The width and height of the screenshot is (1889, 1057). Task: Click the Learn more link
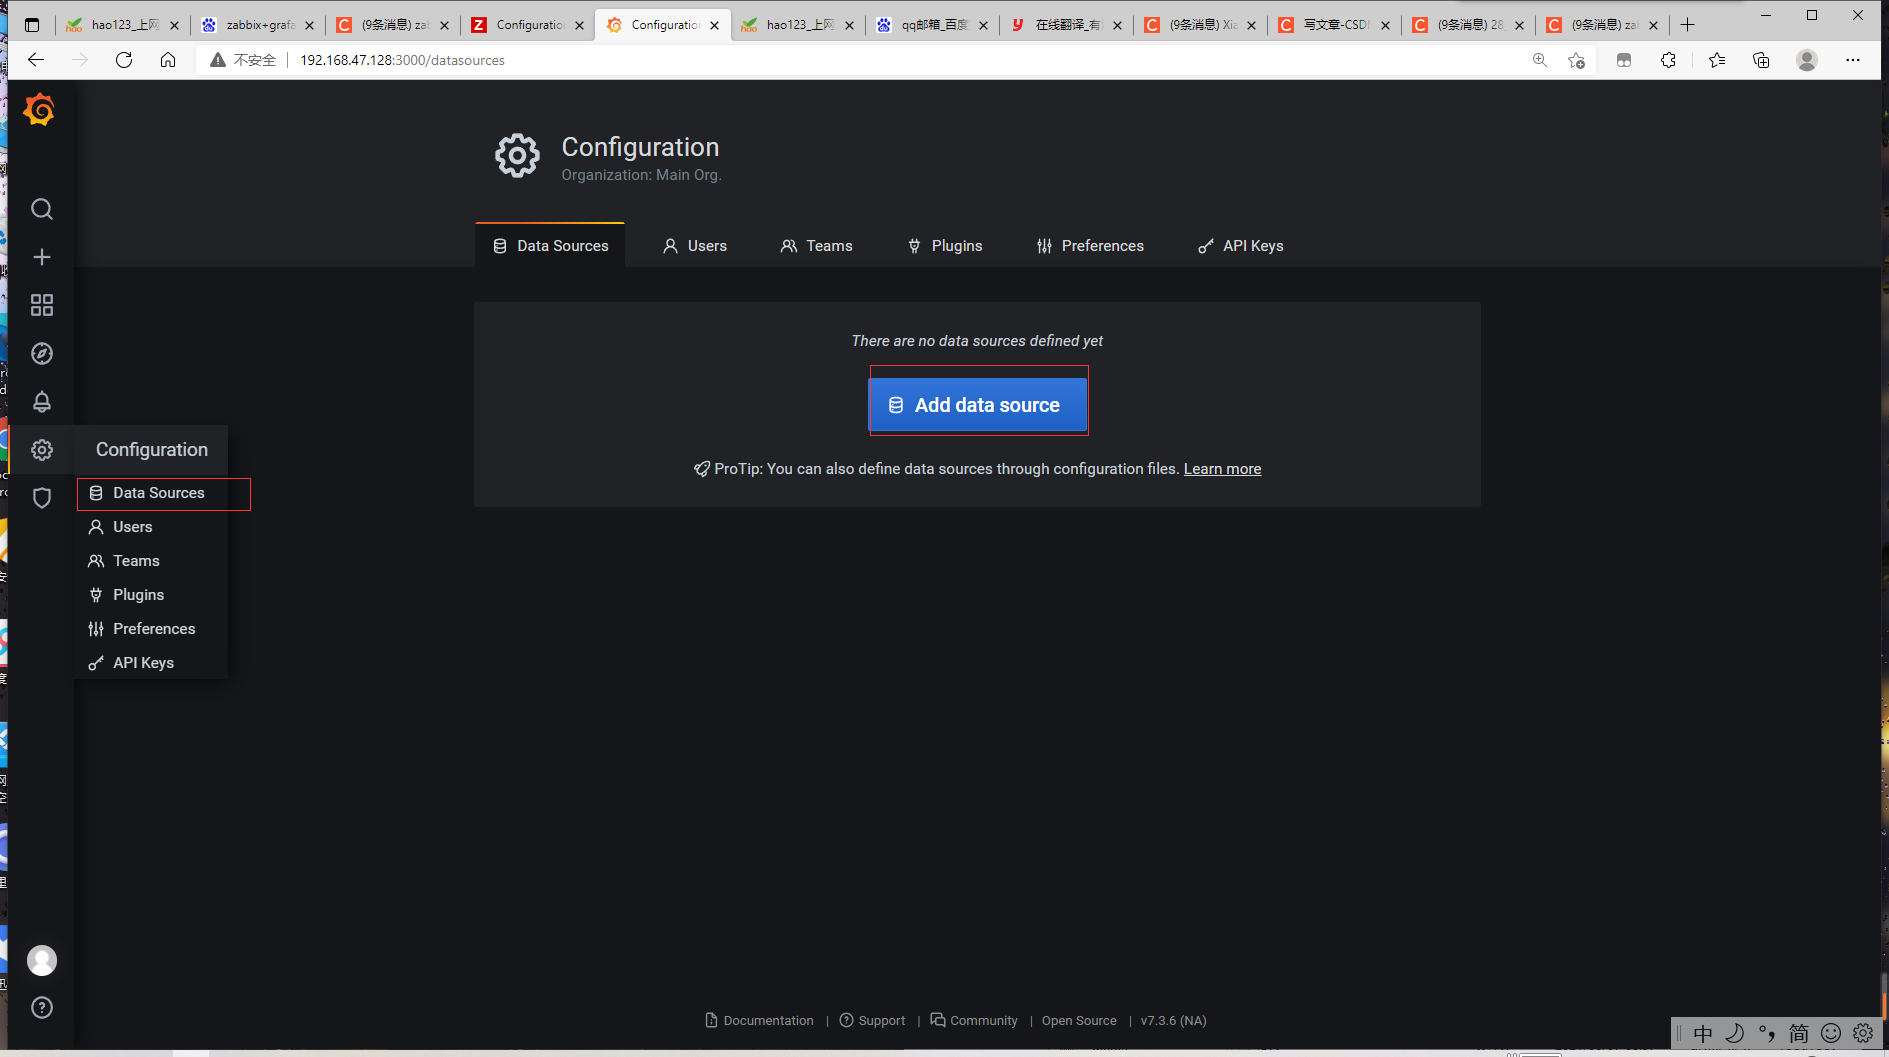click(x=1222, y=468)
